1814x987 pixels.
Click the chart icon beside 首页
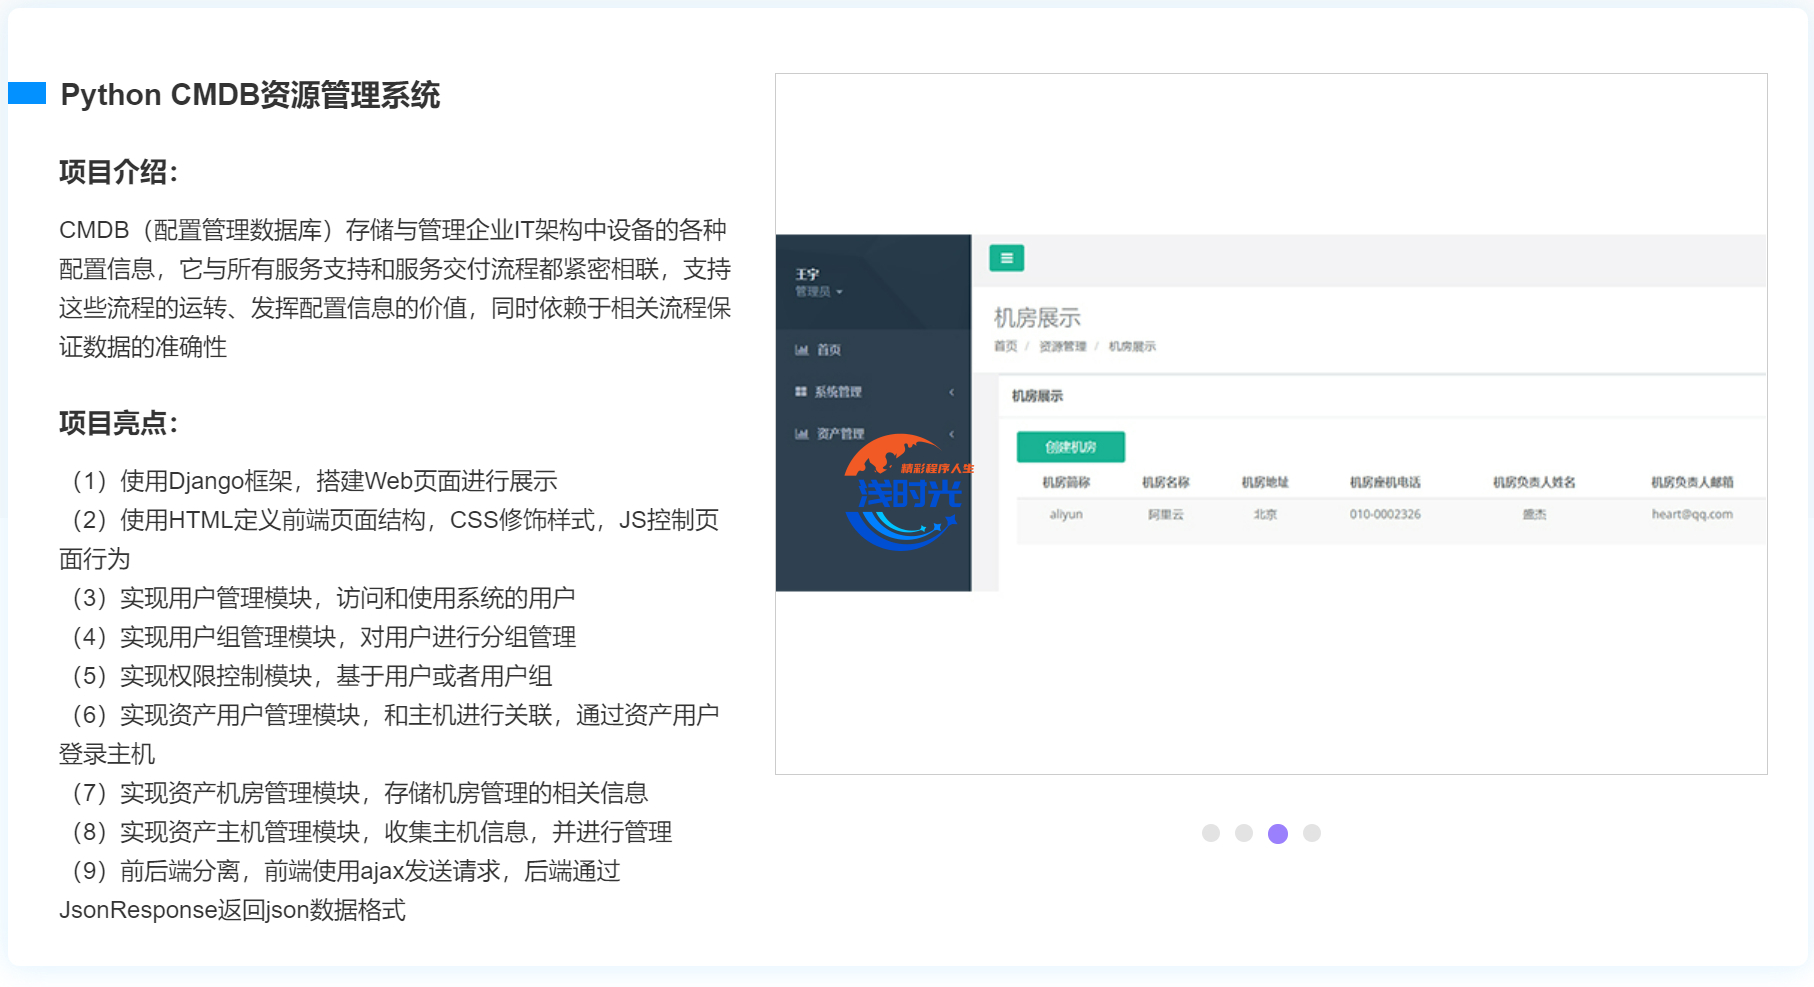(801, 350)
